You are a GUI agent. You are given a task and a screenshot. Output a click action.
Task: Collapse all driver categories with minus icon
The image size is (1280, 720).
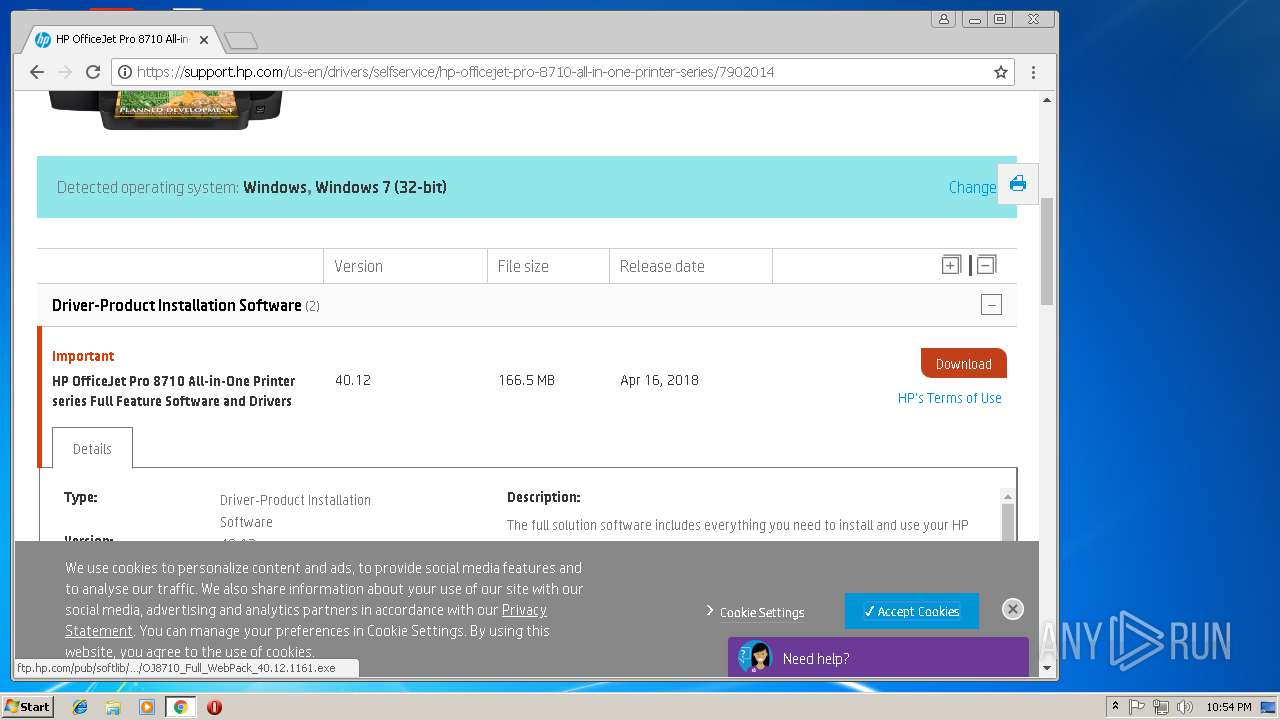986,265
